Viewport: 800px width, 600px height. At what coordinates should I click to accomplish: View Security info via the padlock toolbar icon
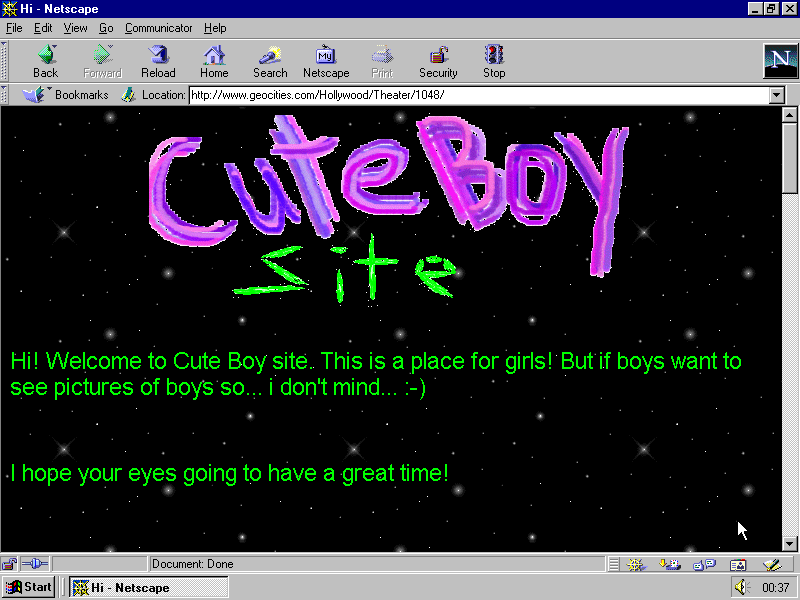click(438, 60)
